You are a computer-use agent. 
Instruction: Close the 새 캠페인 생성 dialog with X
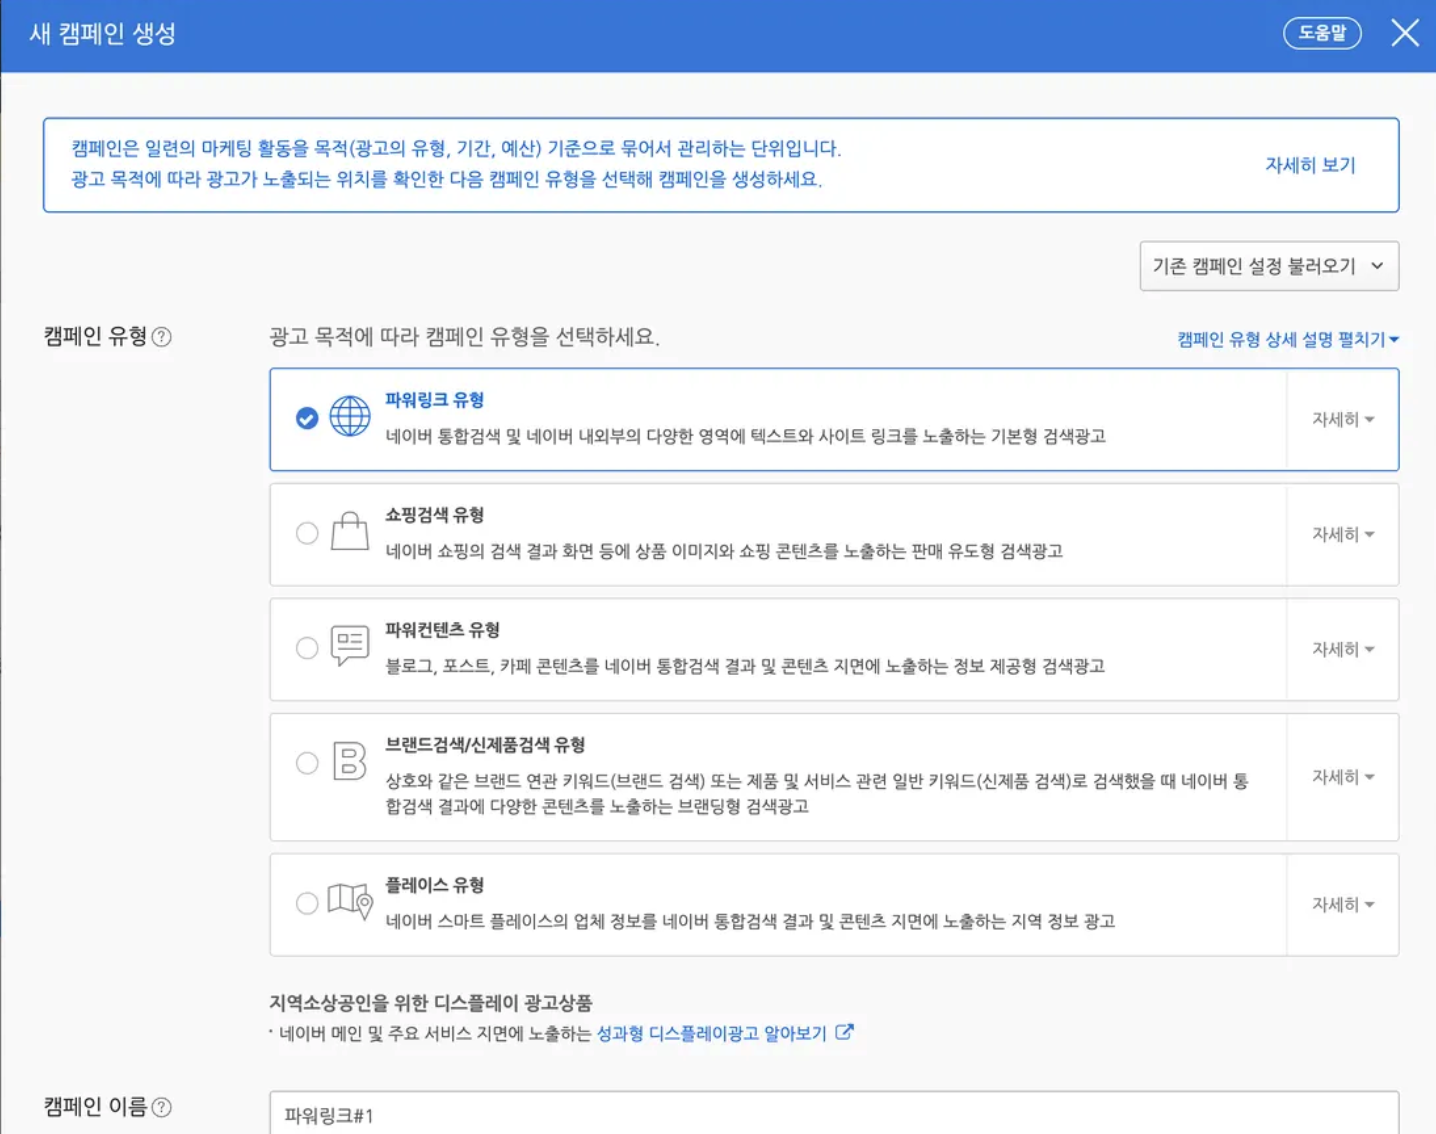coord(1405,33)
